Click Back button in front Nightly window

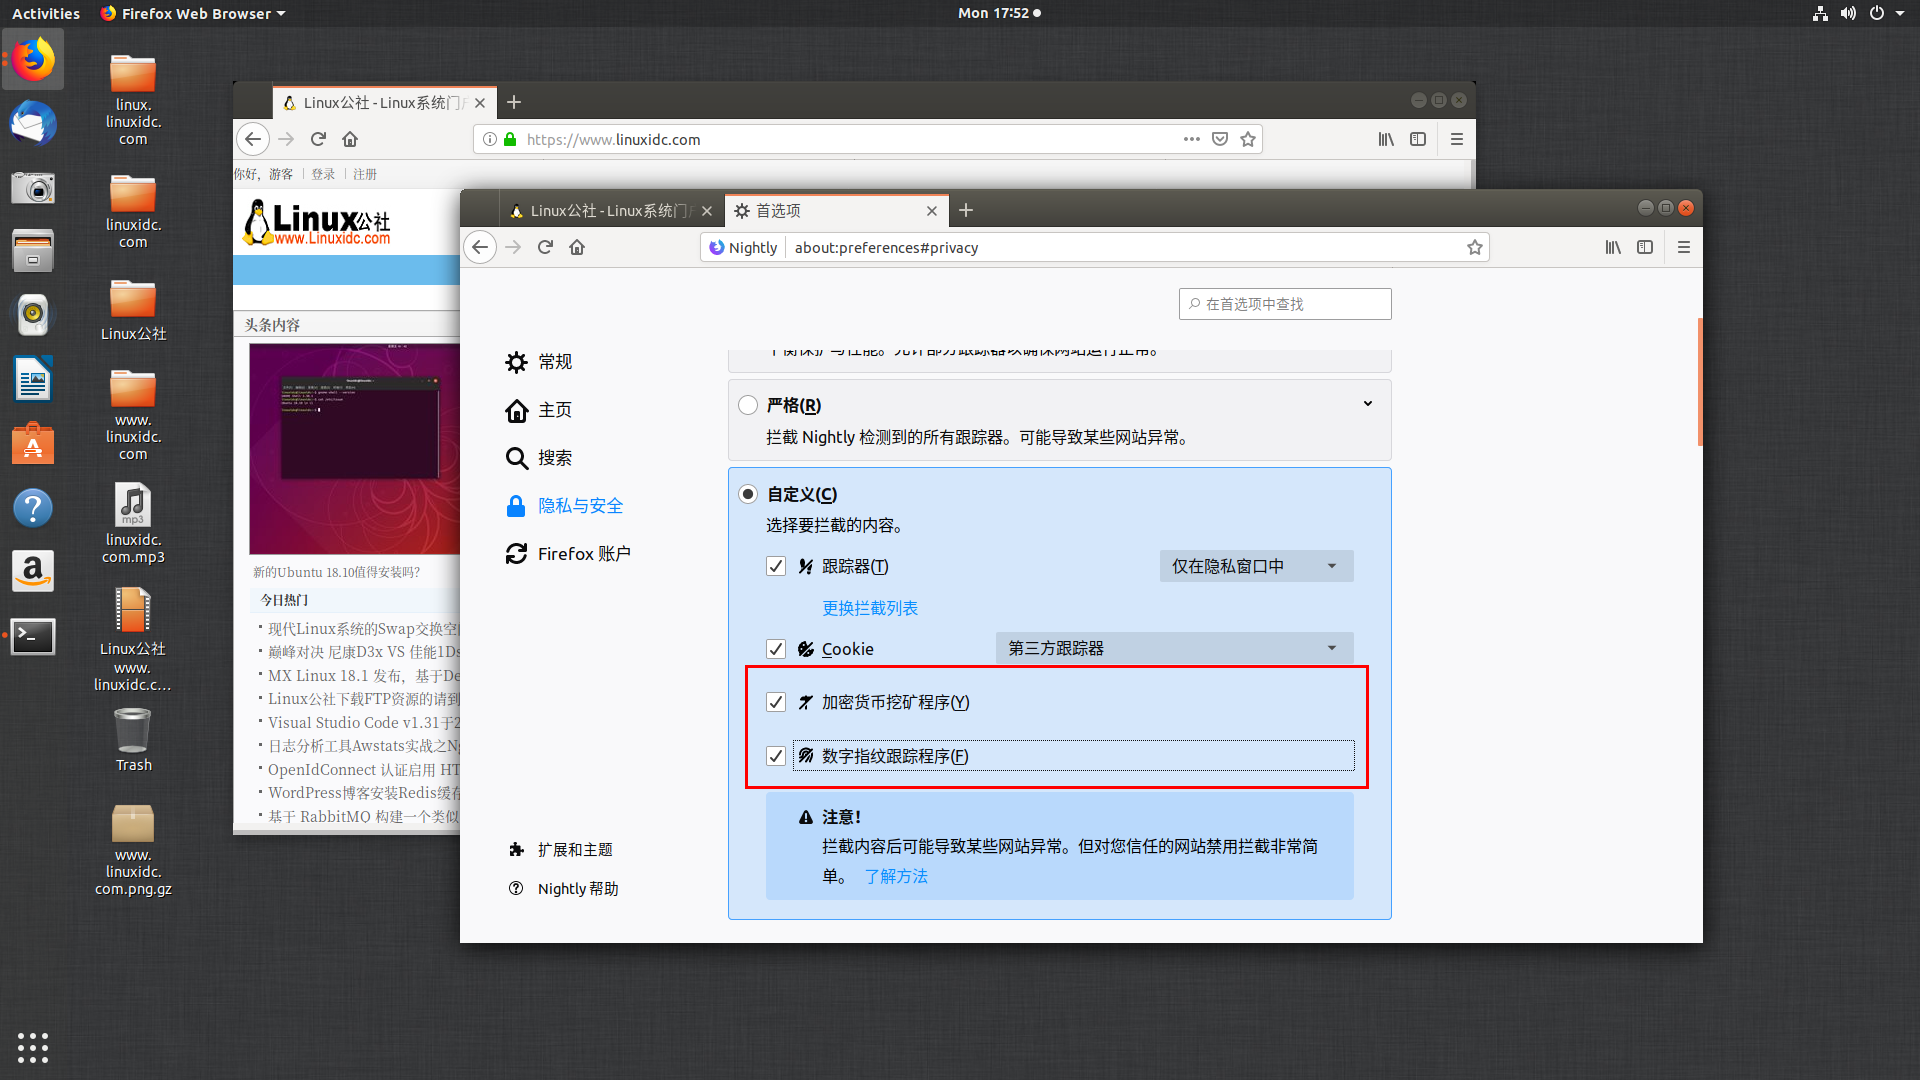point(481,247)
